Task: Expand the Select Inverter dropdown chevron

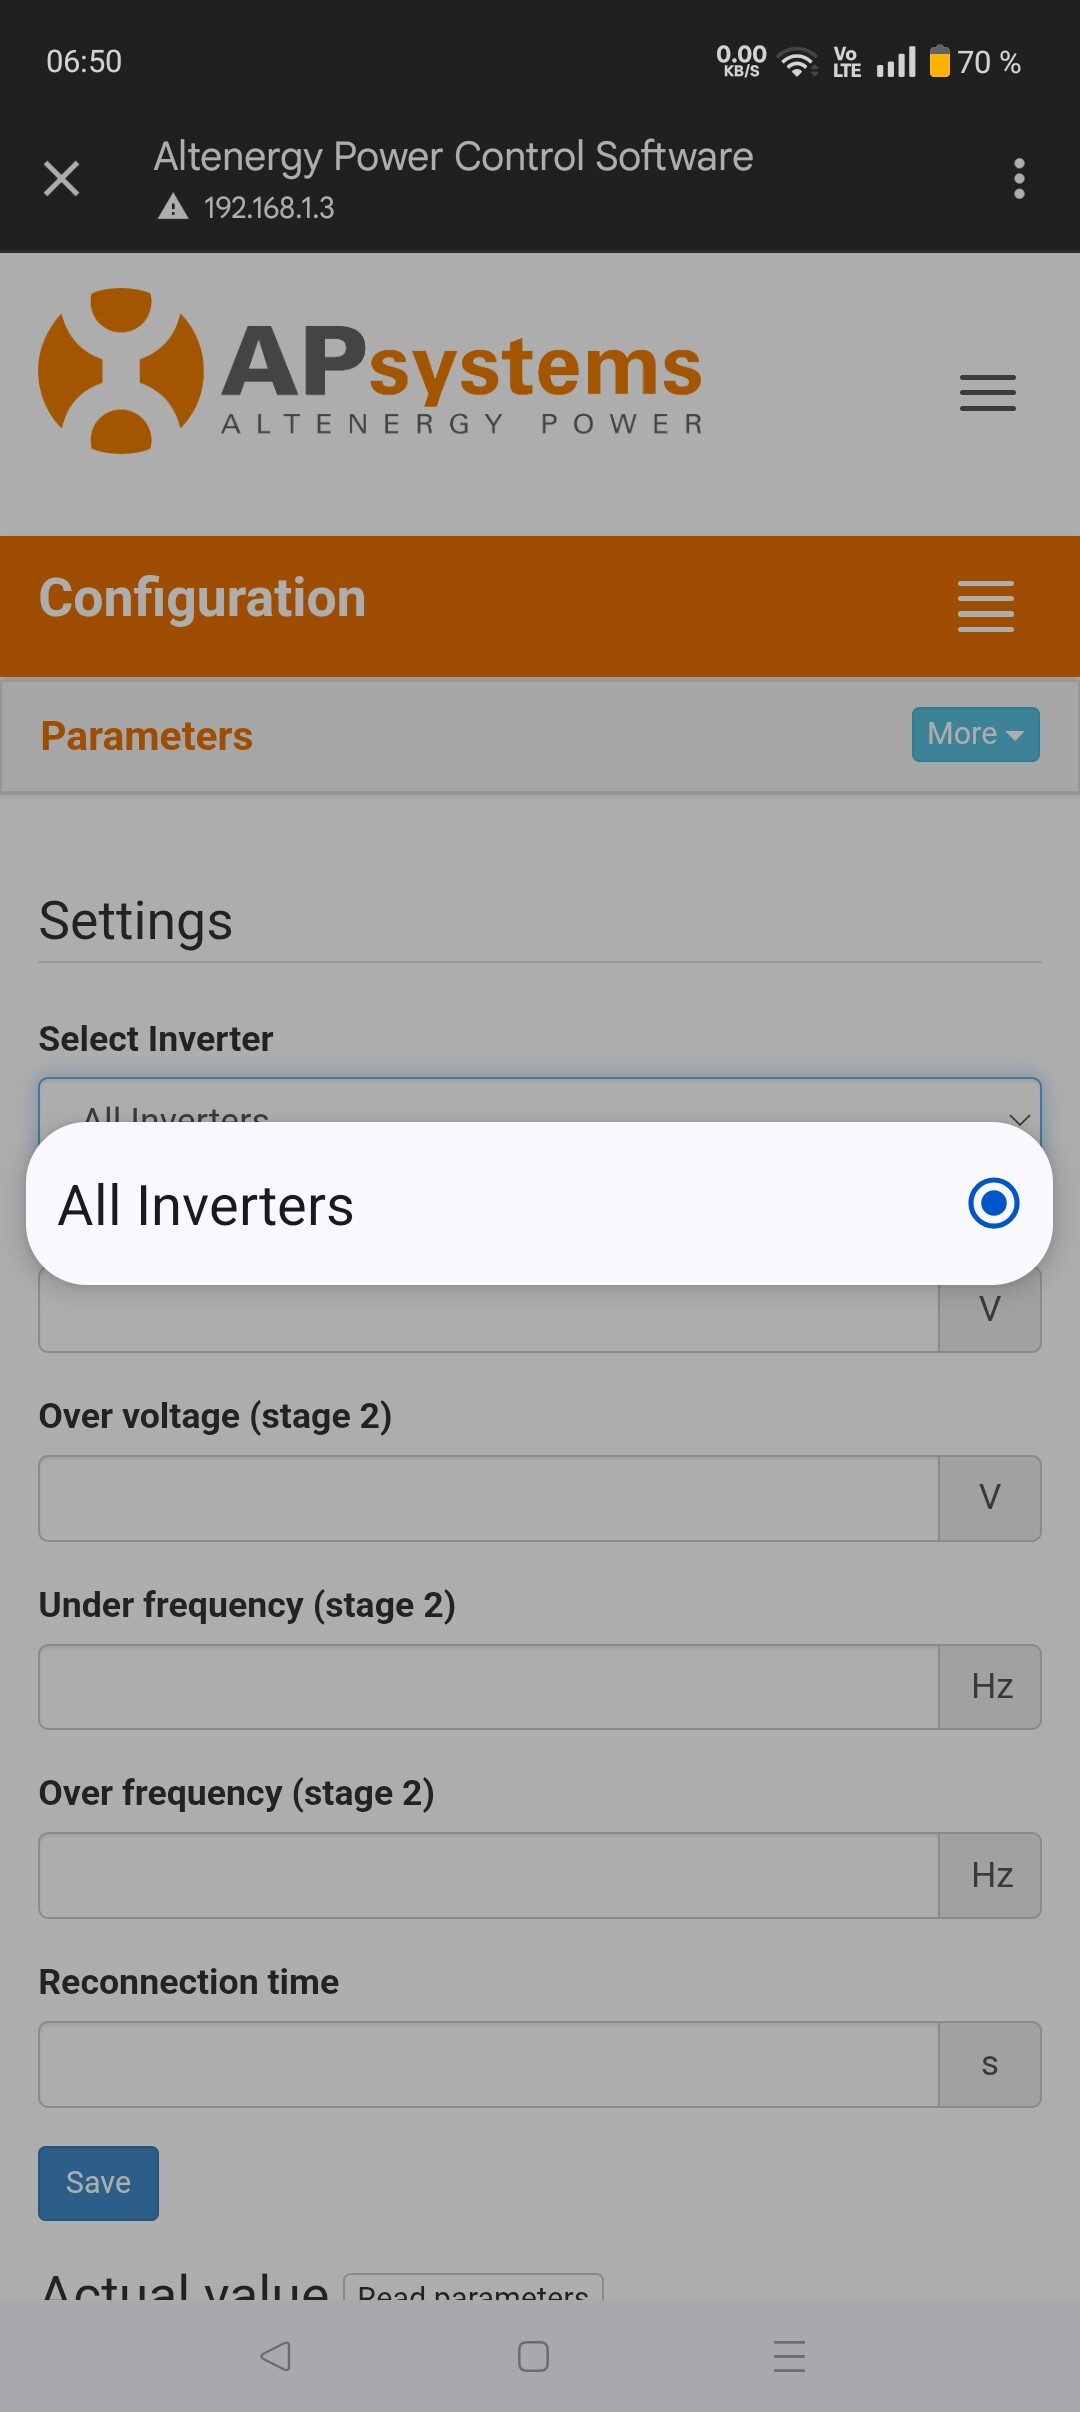Action: click(x=1019, y=1118)
